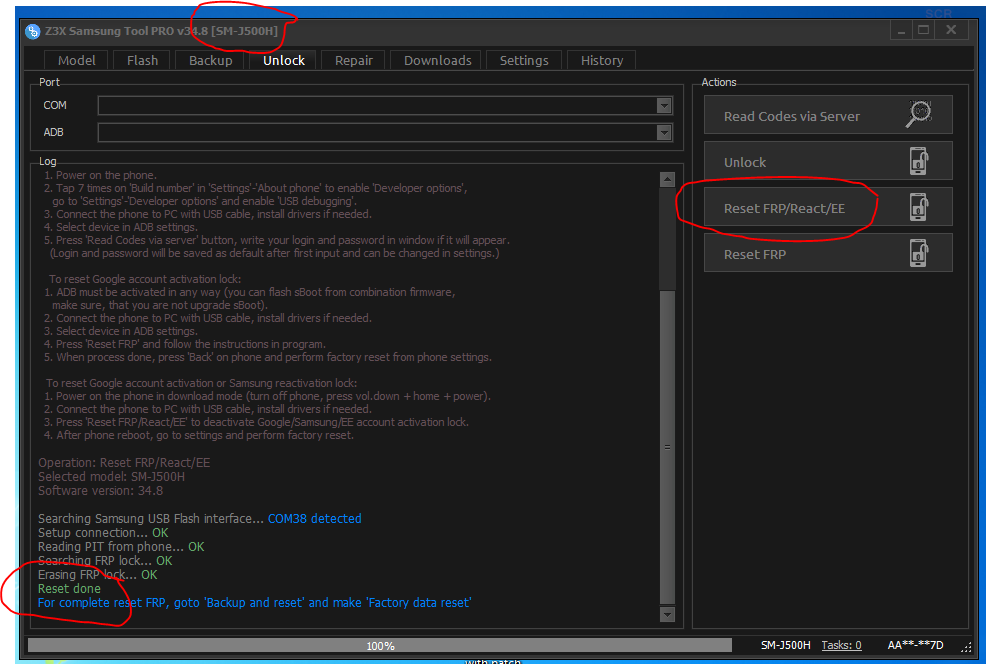Close the Z3X Samsung Tool window
Viewport: 986px width, 664px height.
(951, 30)
